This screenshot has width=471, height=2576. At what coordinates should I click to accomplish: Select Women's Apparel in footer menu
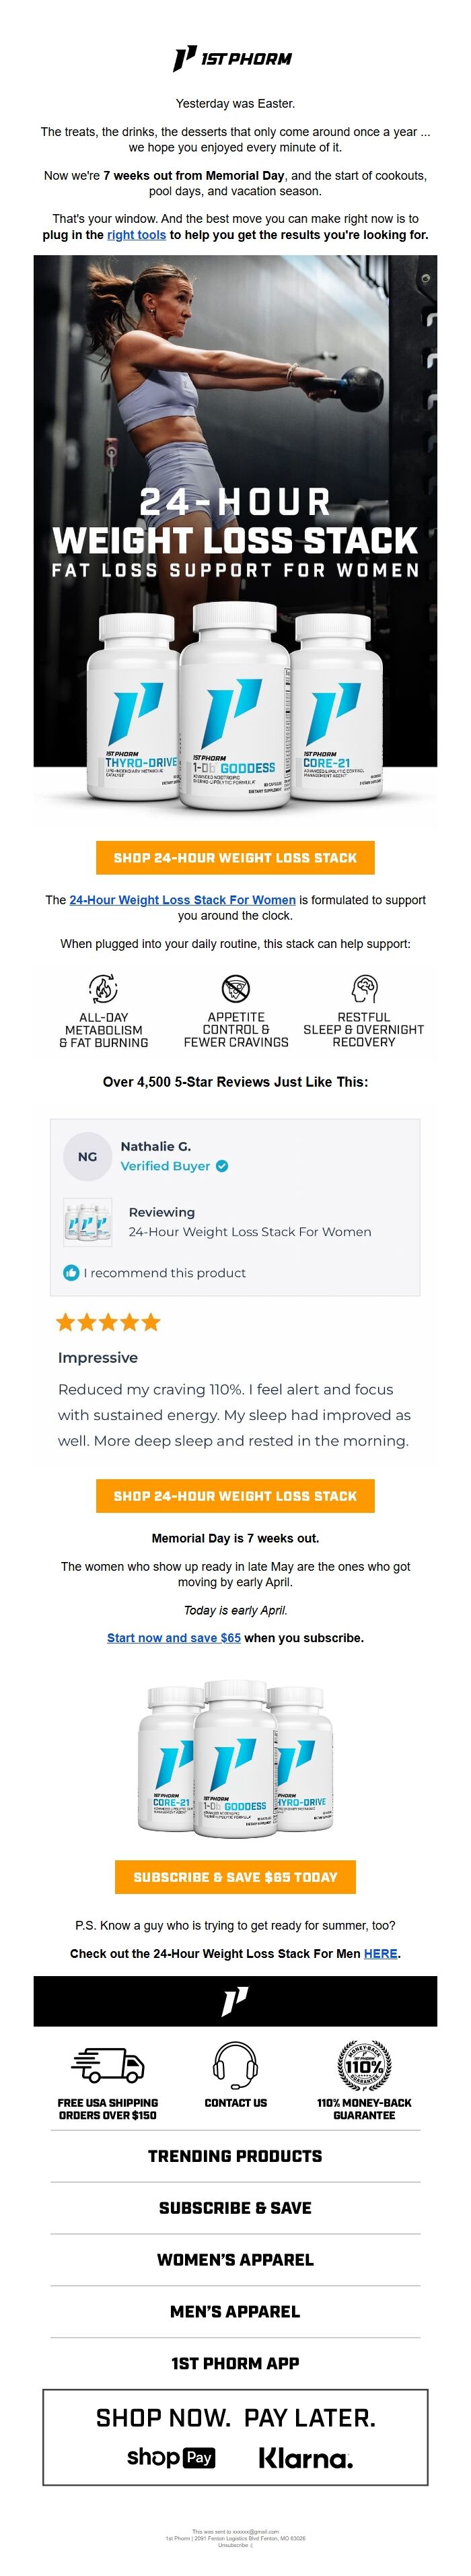point(235,2260)
